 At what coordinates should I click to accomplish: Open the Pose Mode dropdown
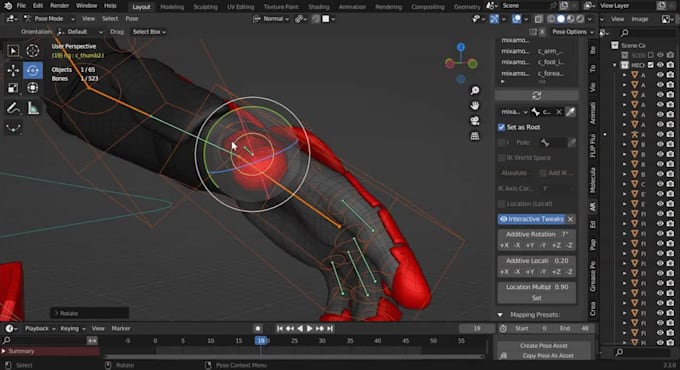click(49, 19)
